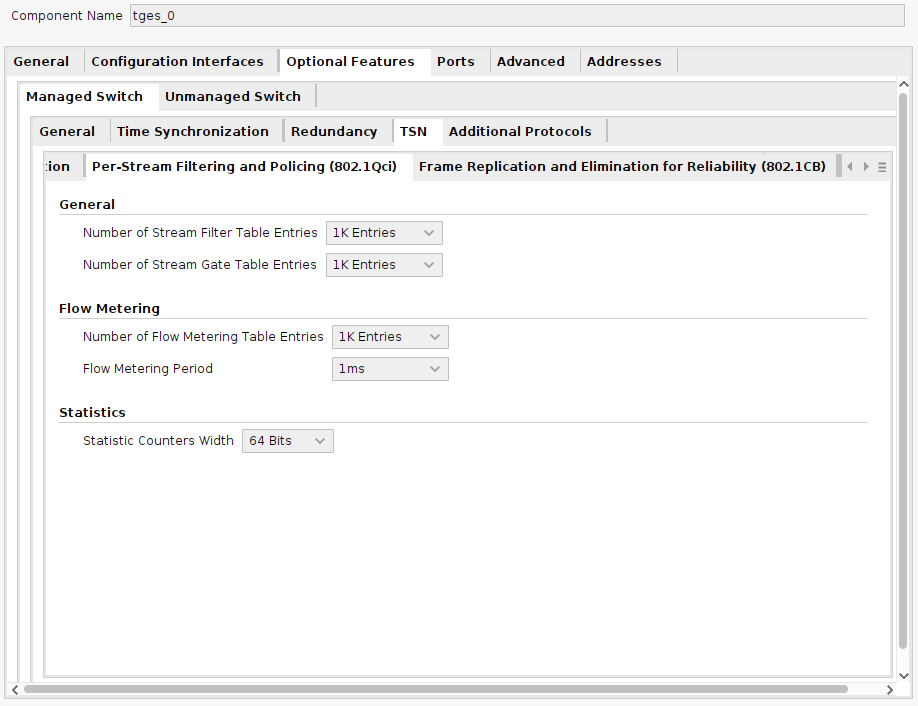This screenshot has height=706, width=918.
Task: Select the partially hidden tab ending in 'ion'
Action: [x=58, y=167]
